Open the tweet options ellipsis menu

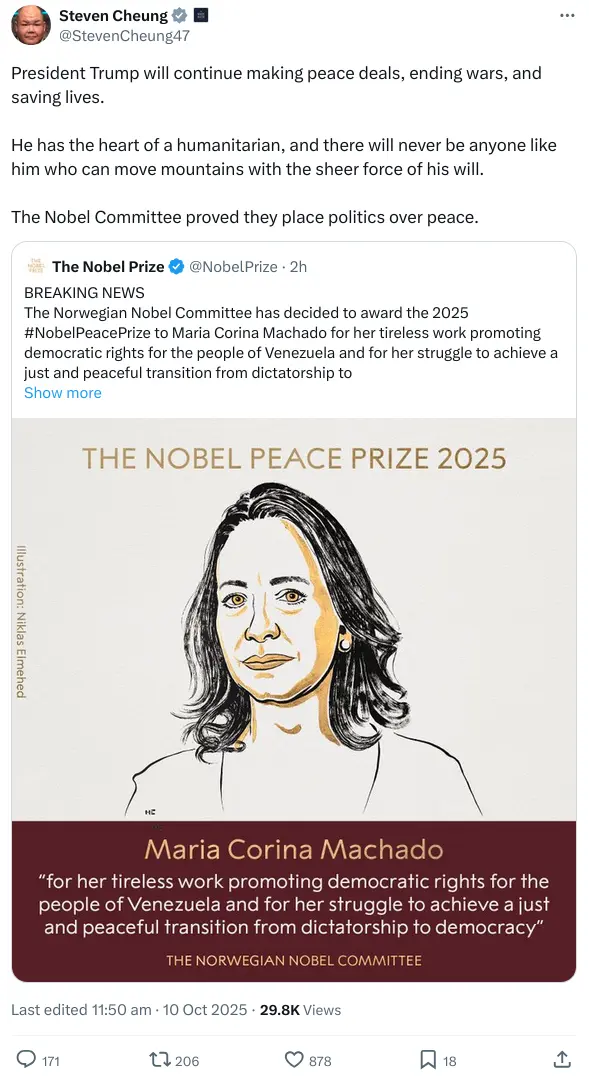[x=566, y=15]
